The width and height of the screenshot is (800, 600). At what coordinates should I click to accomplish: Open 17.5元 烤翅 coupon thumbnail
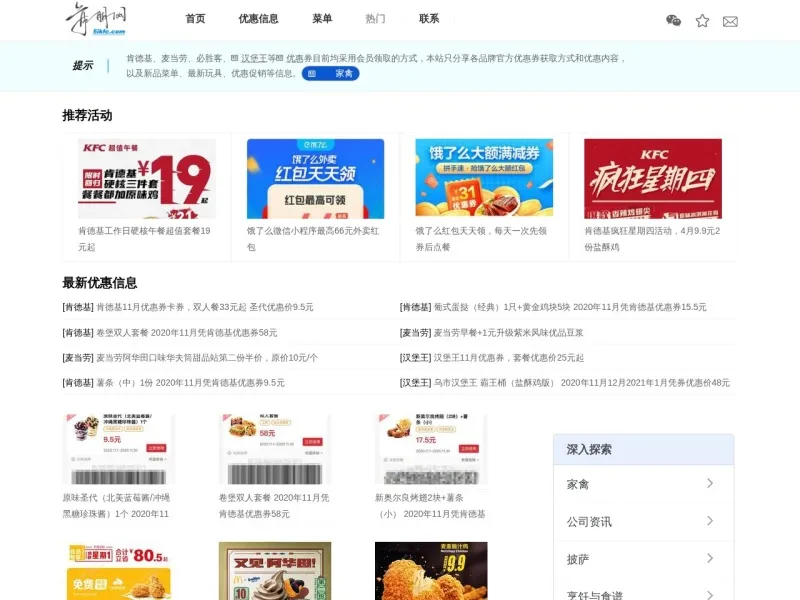click(x=431, y=449)
